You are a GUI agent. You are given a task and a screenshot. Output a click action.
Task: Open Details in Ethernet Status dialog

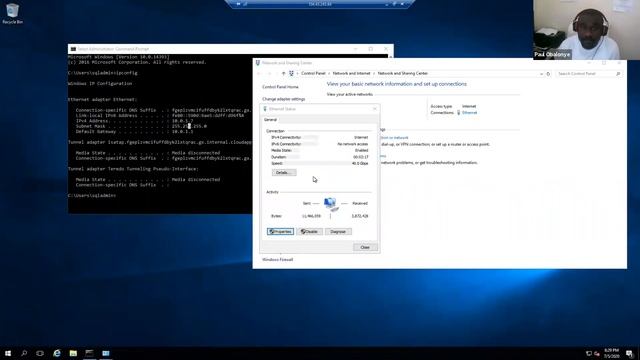pos(284,173)
